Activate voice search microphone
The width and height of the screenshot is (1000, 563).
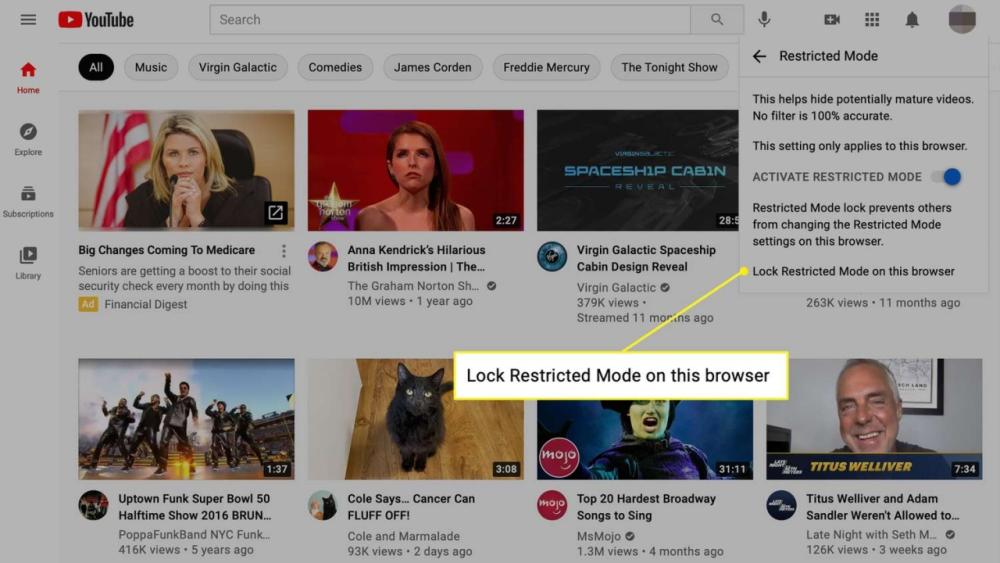pyautogui.click(x=764, y=20)
